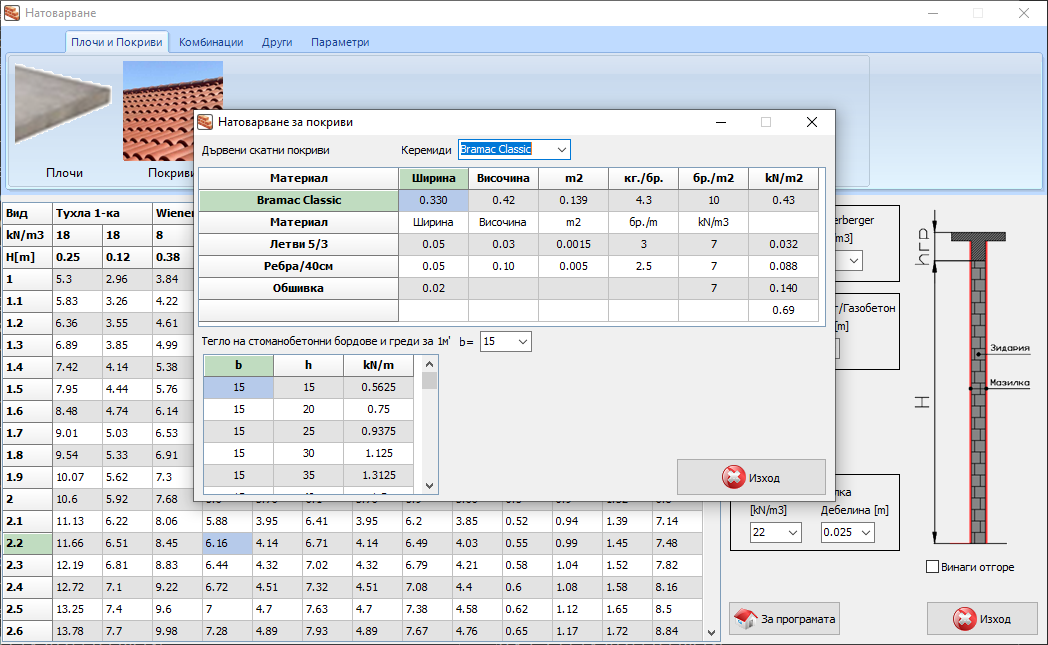The image size is (1048, 645).
Task: Select row 2.2 header in main table
Action: click(x=27, y=543)
